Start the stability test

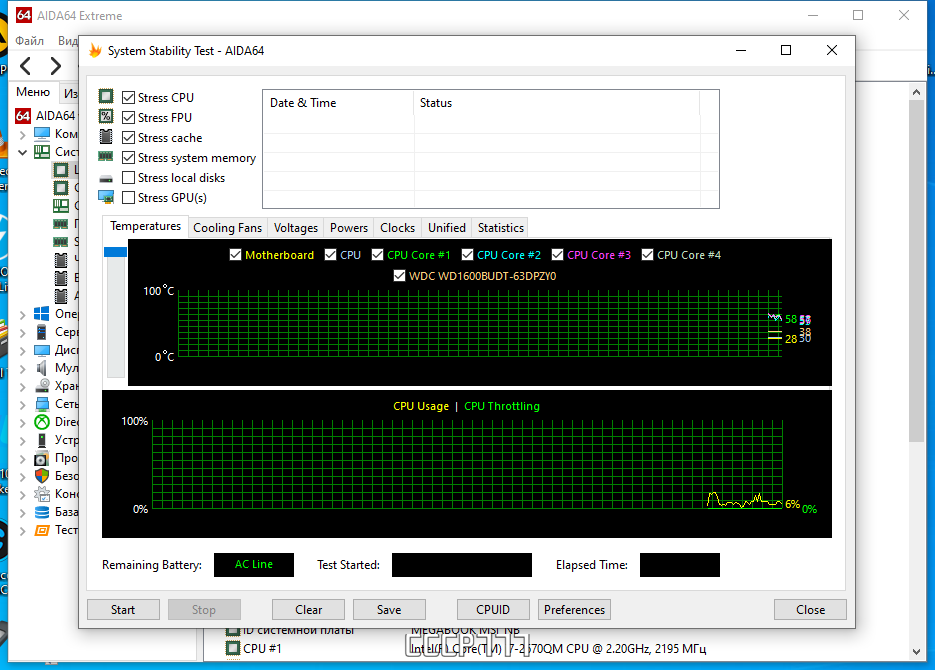[123, 610]
